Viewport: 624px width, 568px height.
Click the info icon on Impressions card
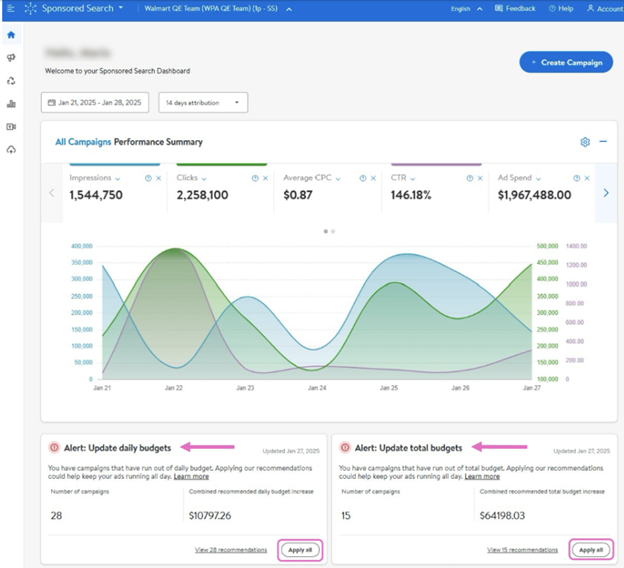tap(148, 178)
